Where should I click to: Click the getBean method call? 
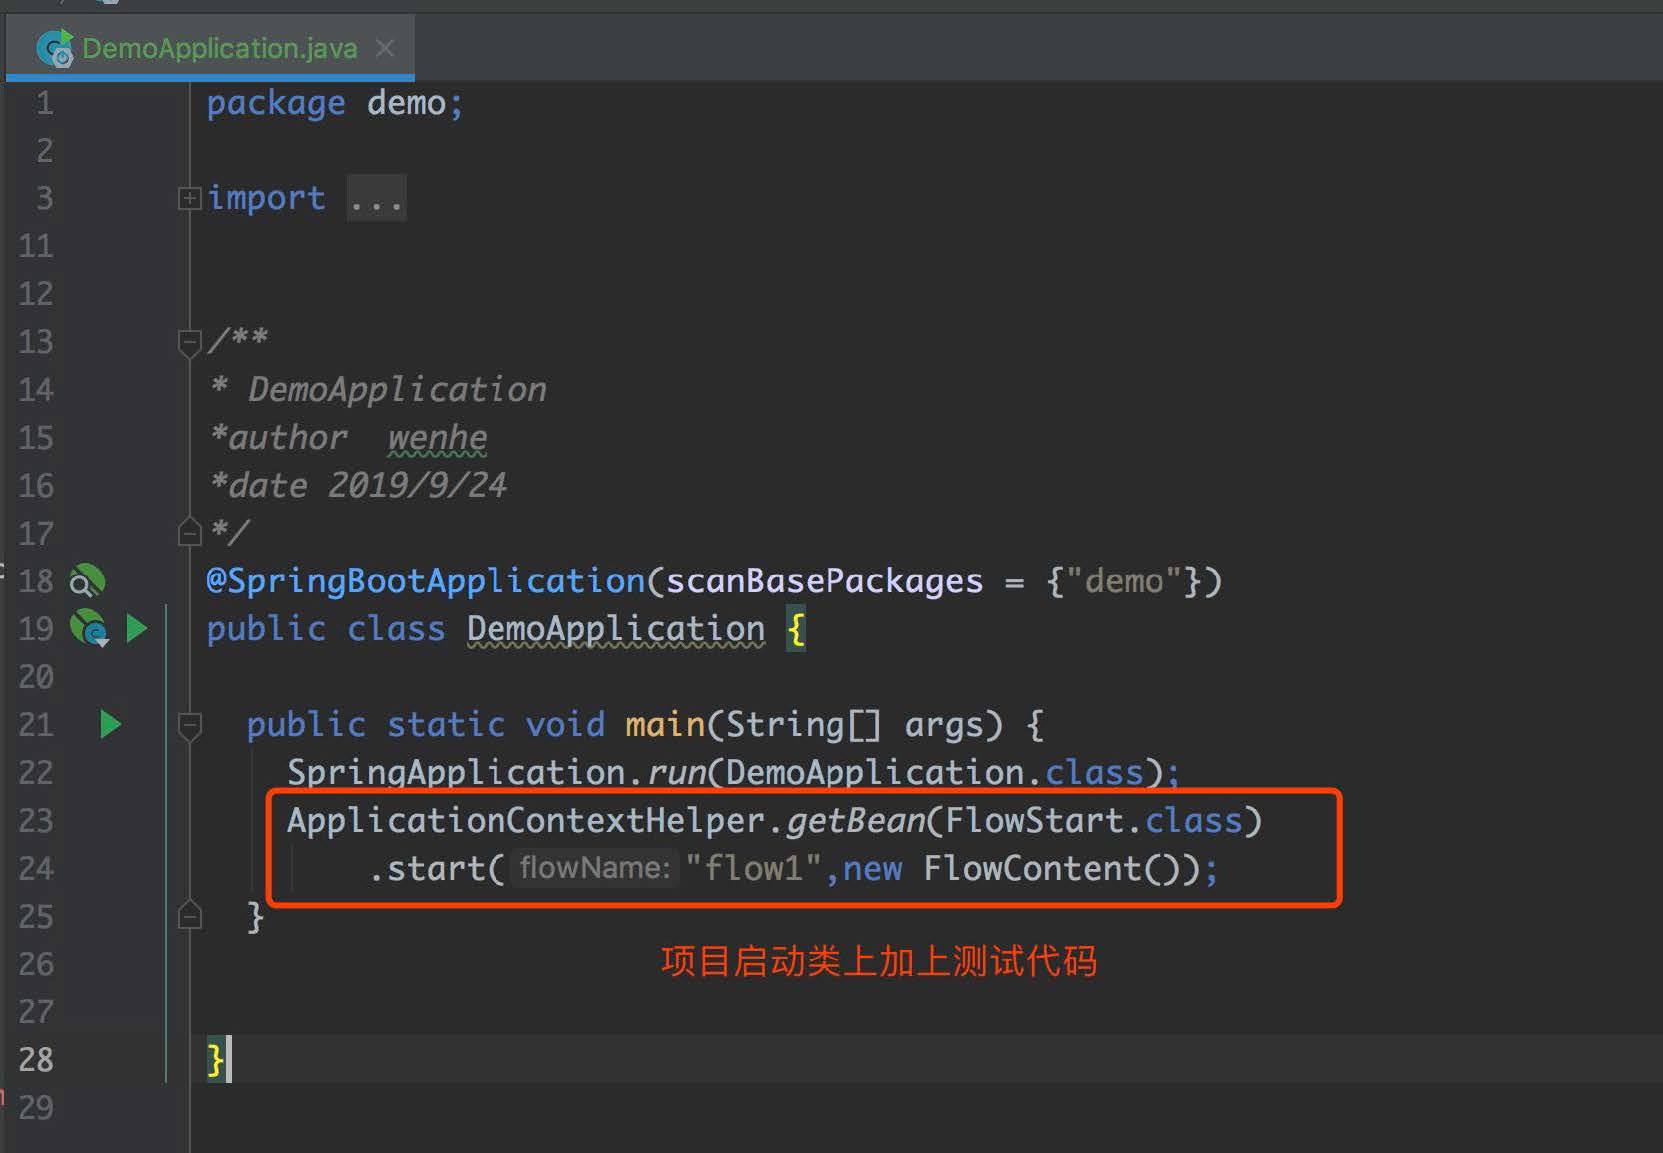pos(856,821)
